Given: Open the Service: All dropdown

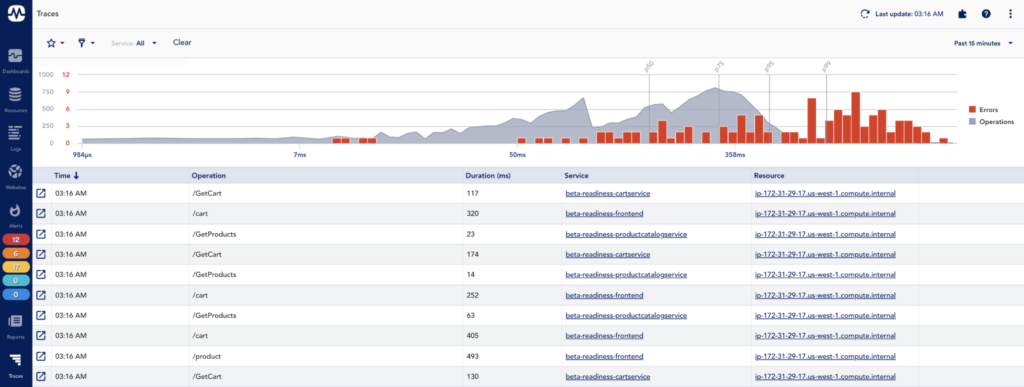Looking at the screenshot, I should [x=135, y=43].
